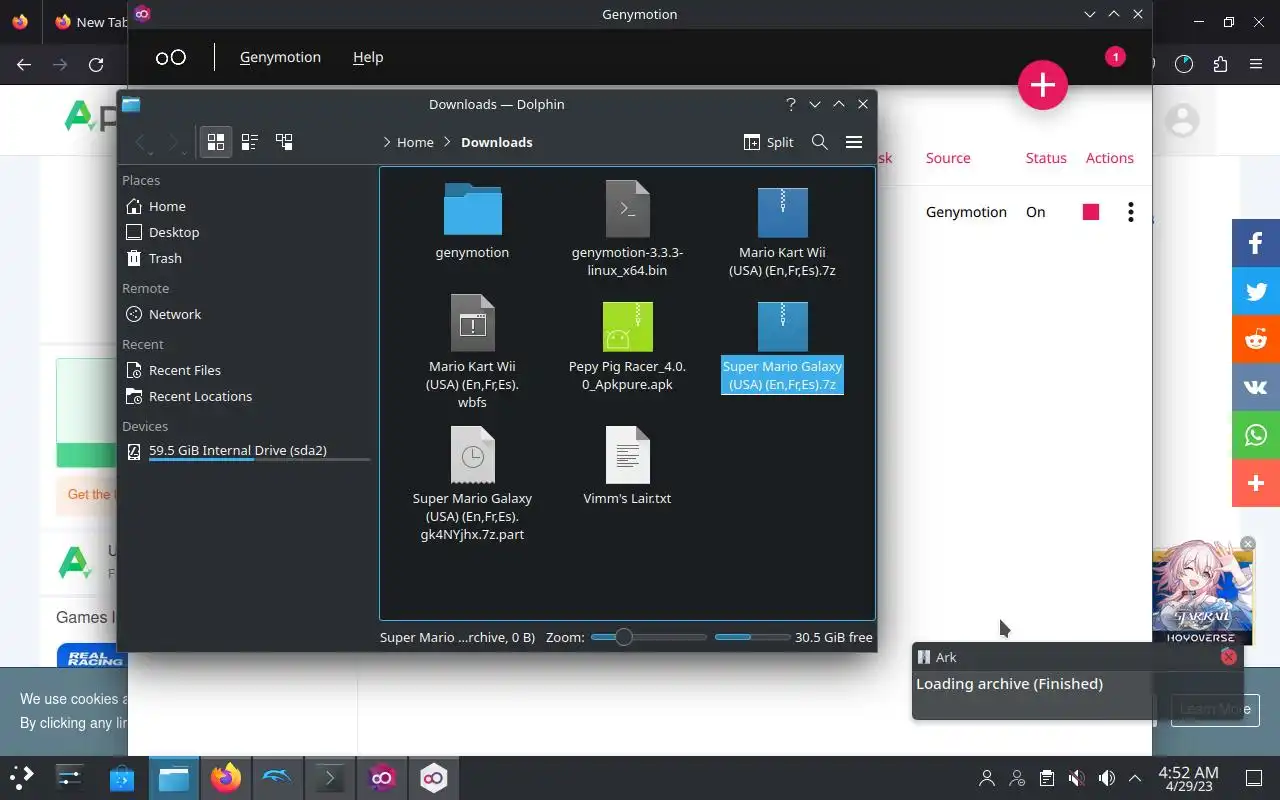Switch Dolphin to Icons view mode
The image size is (1280, 800).
(216, 142)
